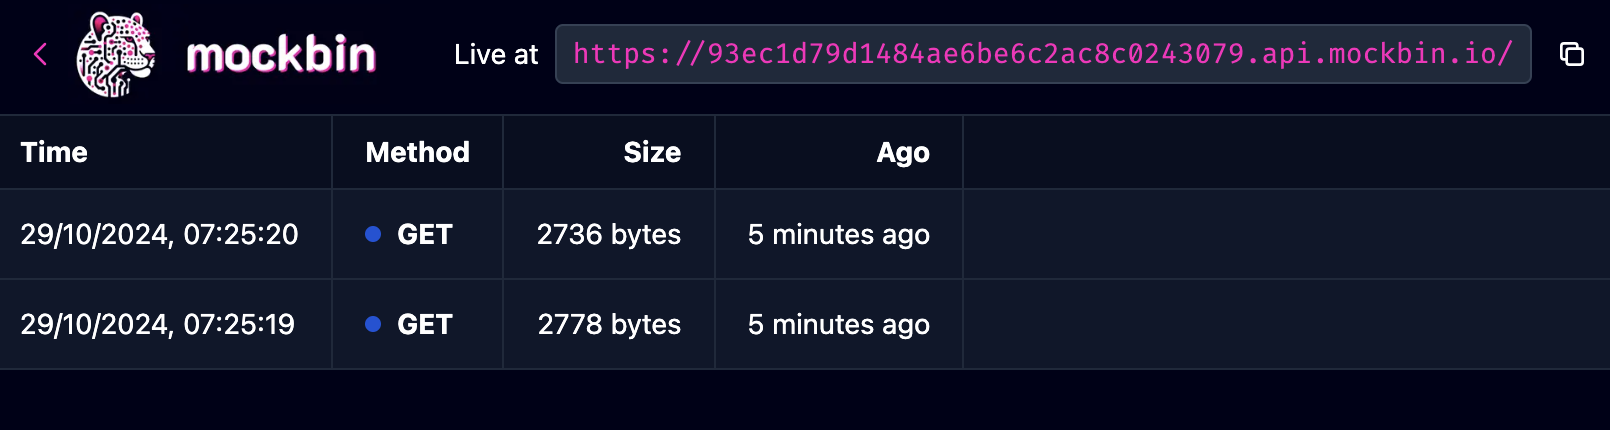Click GET method in first row
The height and width of the screenshot is (430, 1610).
coord(425,234)
